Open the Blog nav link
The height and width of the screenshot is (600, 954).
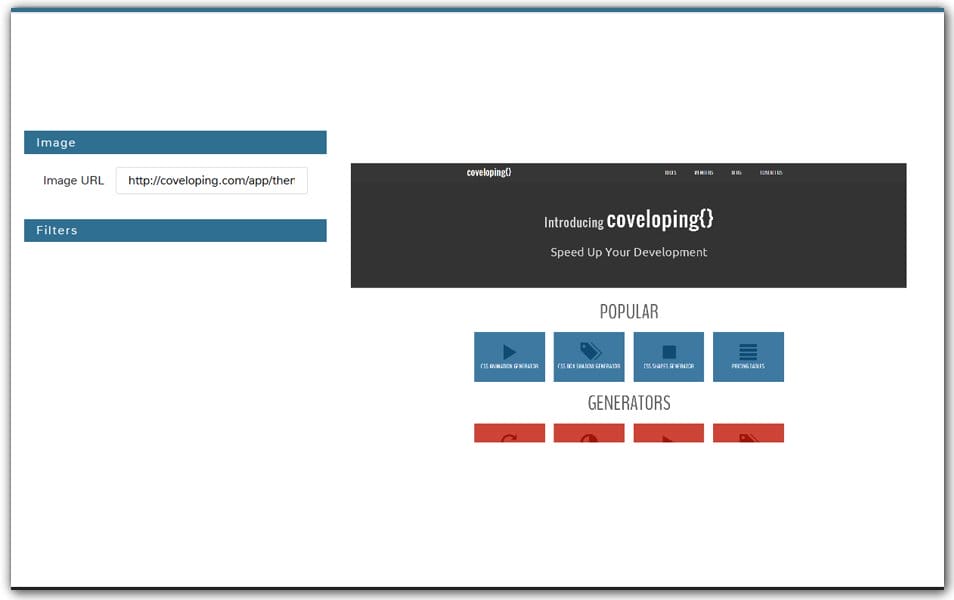(736, 172)
